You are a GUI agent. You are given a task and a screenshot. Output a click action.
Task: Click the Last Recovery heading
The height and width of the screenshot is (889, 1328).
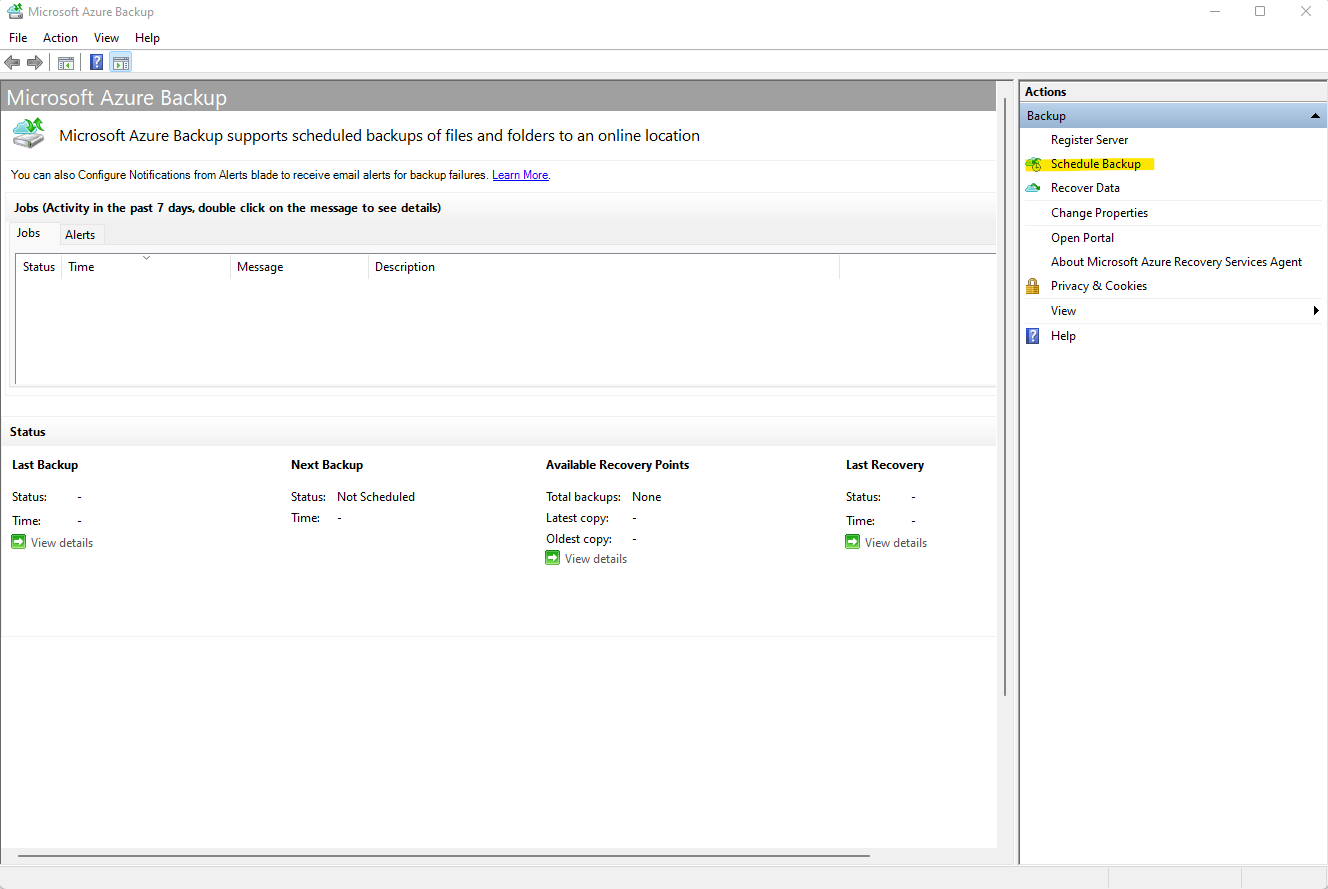(885, 465)
